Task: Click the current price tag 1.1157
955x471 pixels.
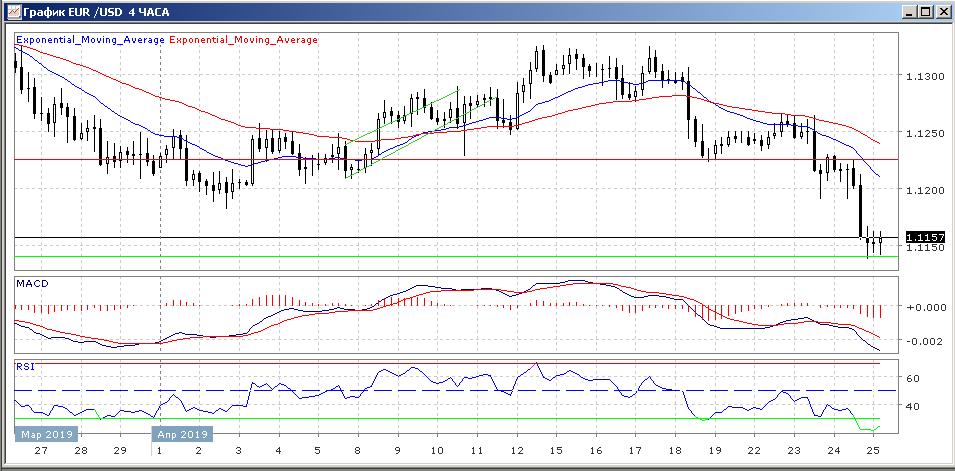Action: pos(924,237)
